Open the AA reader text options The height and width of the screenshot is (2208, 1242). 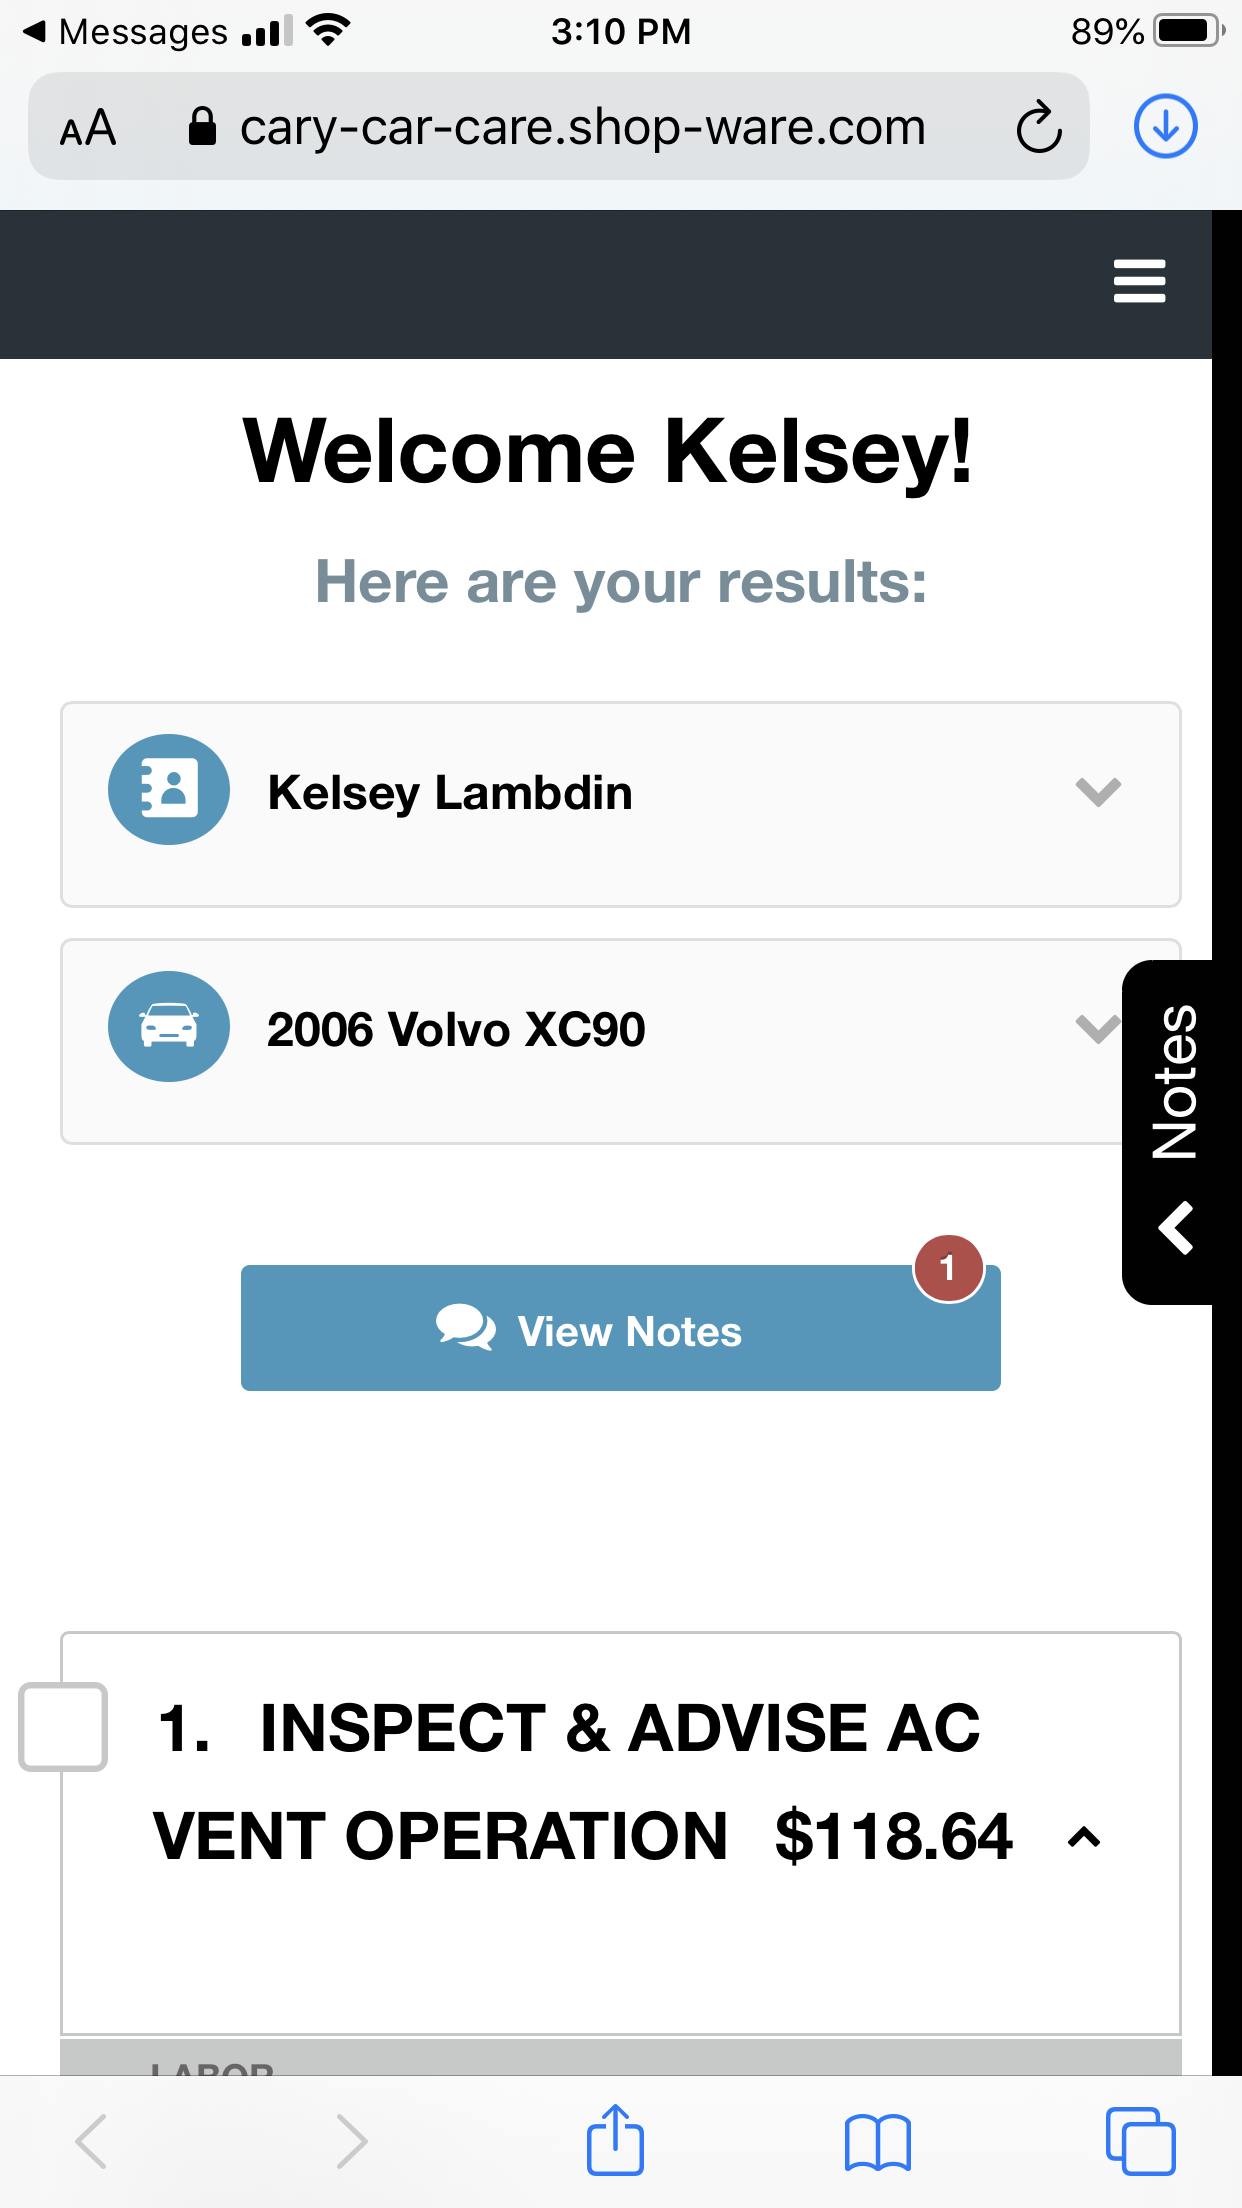pyautogui.click(x=88, y=128)
